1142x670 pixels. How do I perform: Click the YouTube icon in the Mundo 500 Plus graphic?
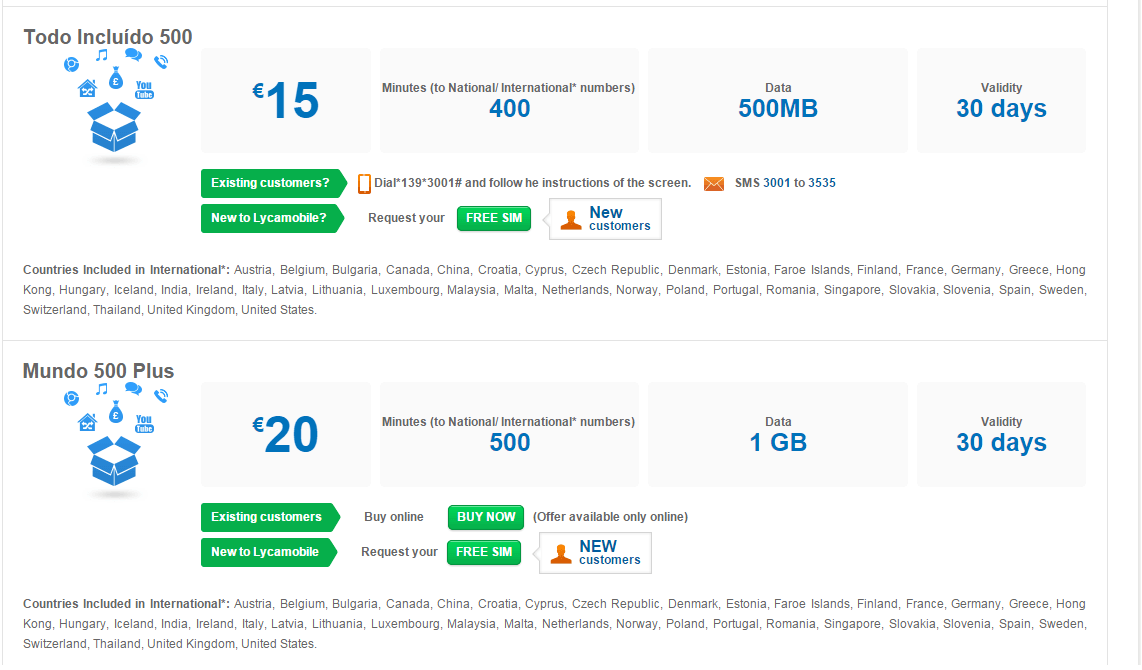pyautogui.click(x=144, y=424)
